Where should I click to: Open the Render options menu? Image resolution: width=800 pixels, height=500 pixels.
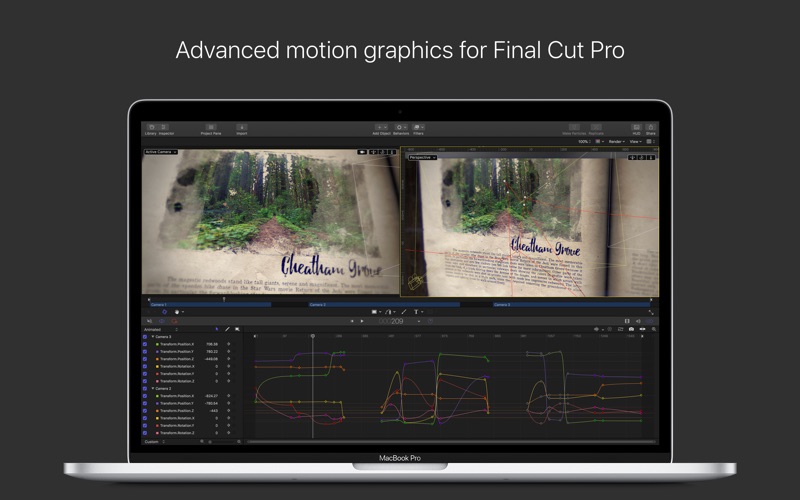(616, 141)
